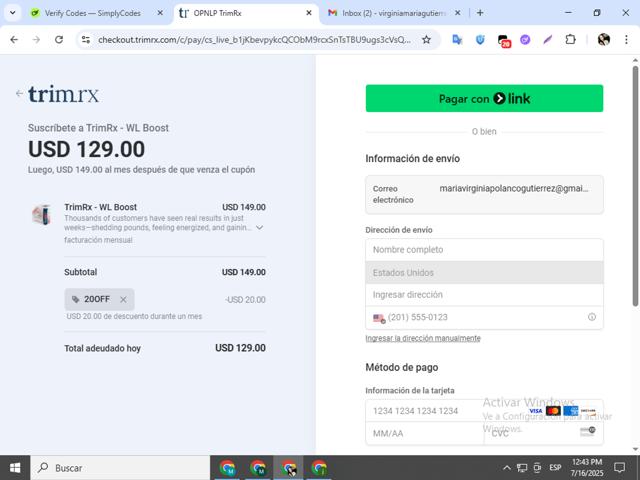Open first Chrome icon in taskbar

pyautogui.click(x=227, y=468)
